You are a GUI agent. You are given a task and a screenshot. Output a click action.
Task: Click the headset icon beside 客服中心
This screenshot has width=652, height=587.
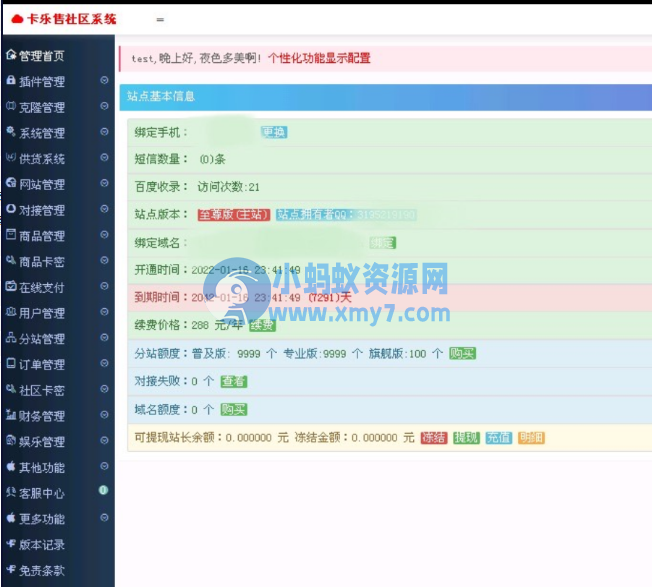pos(11,492)
